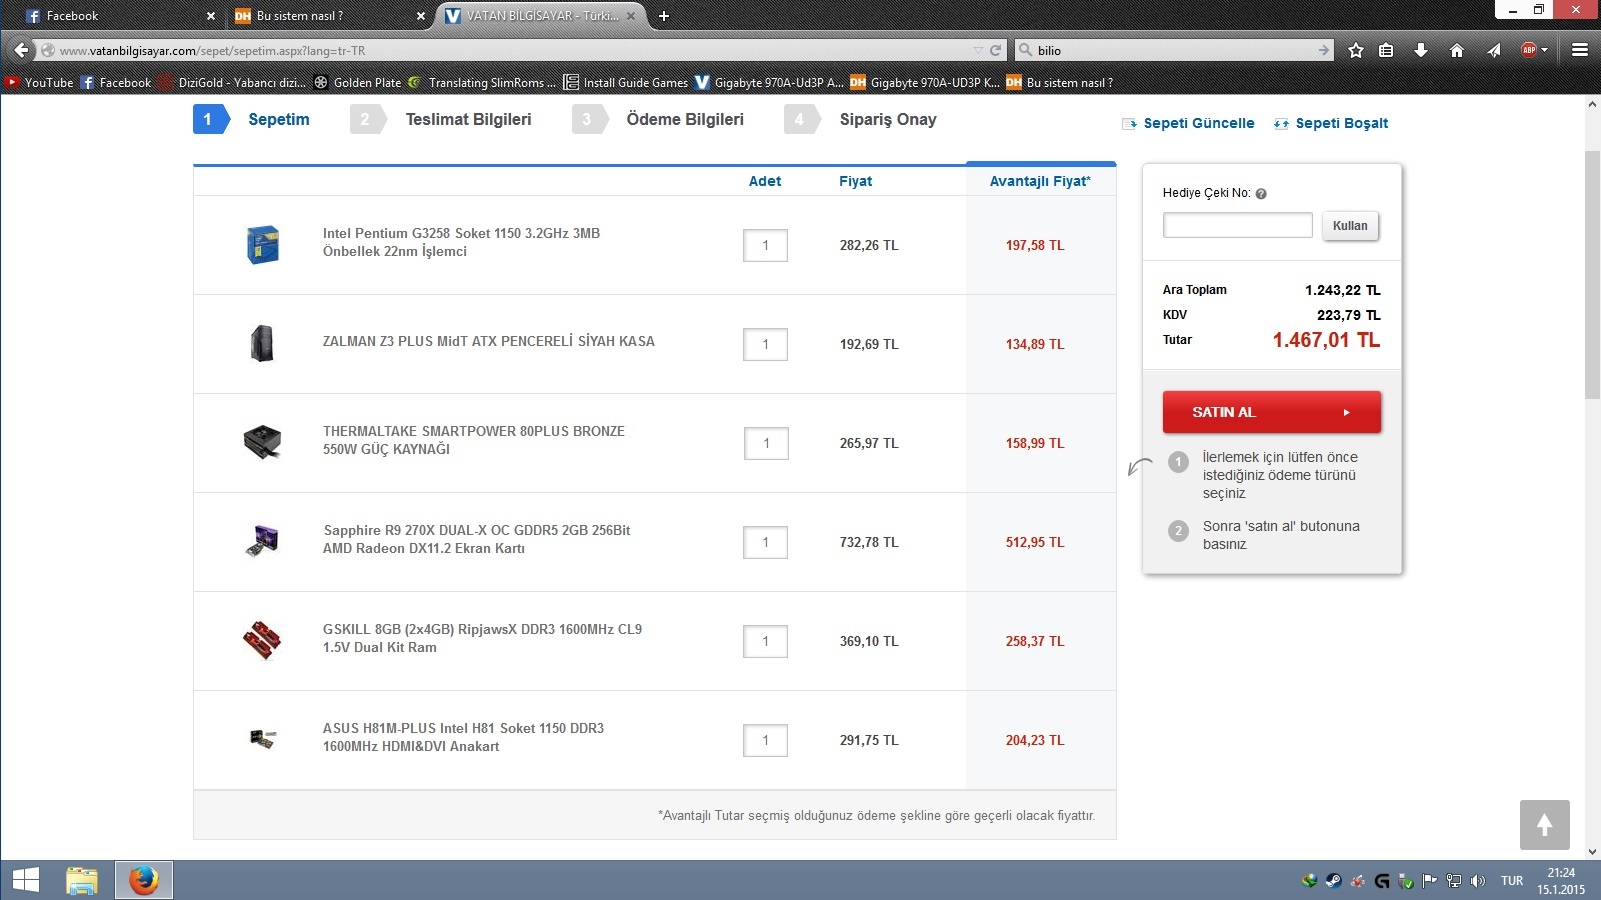Click the Hediye Çeki help question icon

[1261, 194]
